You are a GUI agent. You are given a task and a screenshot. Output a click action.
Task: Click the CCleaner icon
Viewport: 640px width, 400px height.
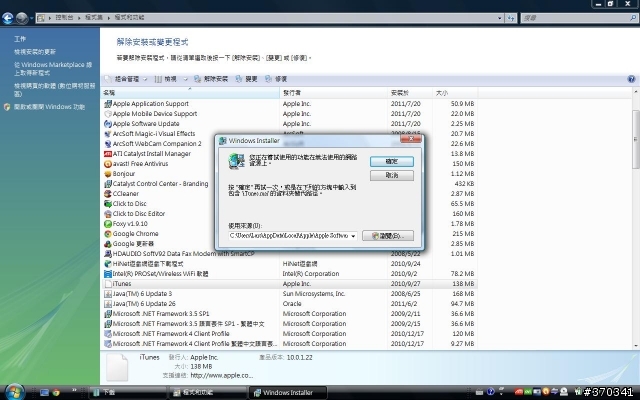click(x=108, y=194)
